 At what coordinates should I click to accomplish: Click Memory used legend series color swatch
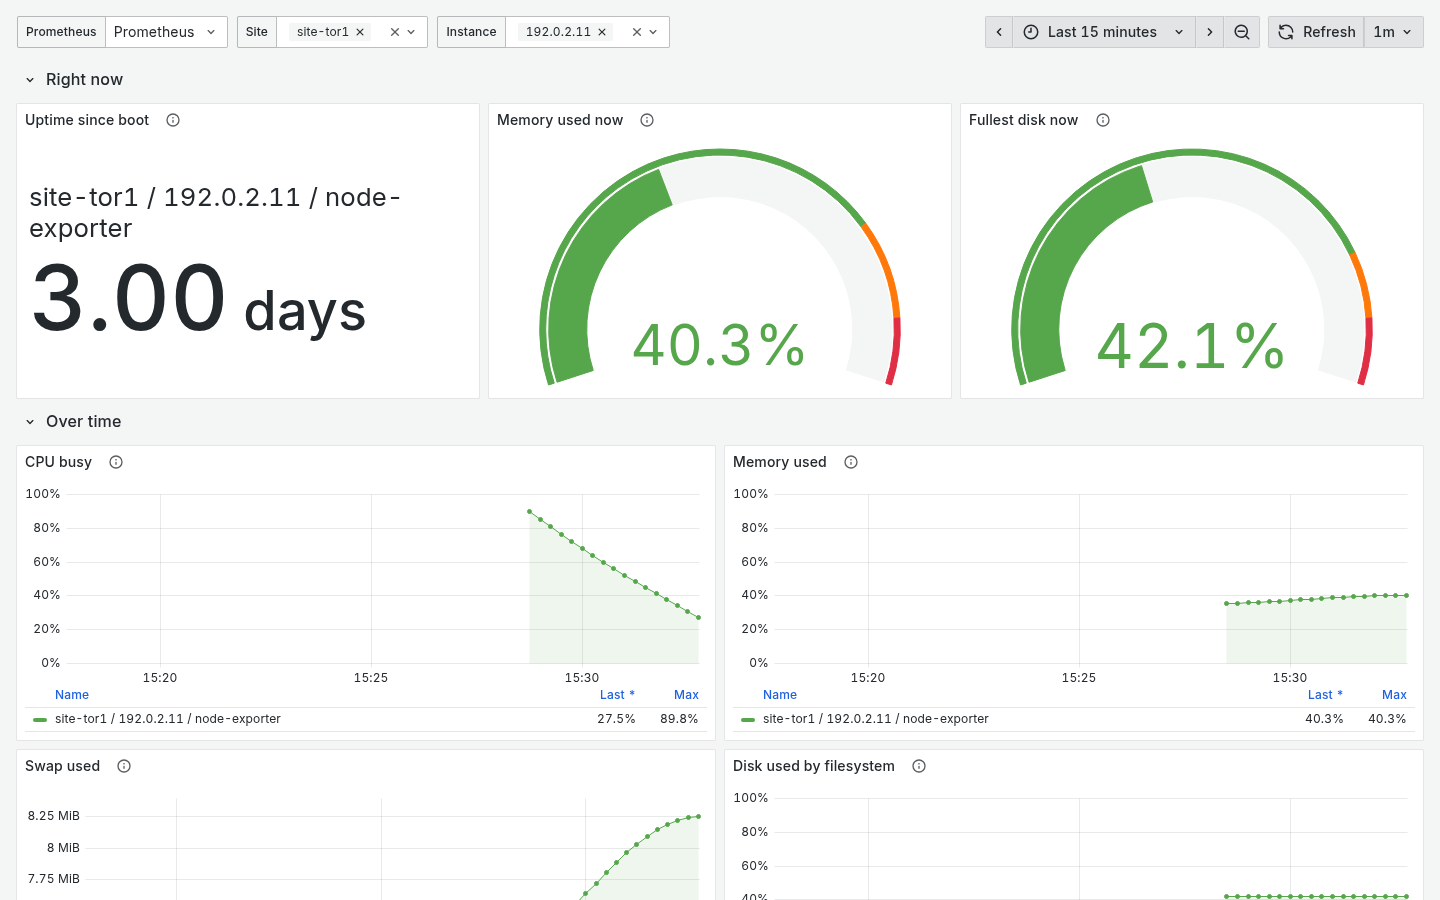(x=748, y=719)
